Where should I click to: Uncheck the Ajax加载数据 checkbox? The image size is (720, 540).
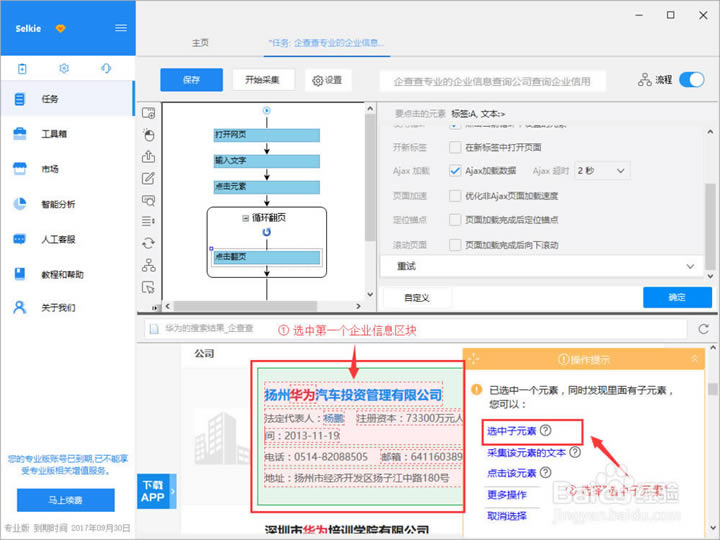pyautogui.click(x=456, y=171)
